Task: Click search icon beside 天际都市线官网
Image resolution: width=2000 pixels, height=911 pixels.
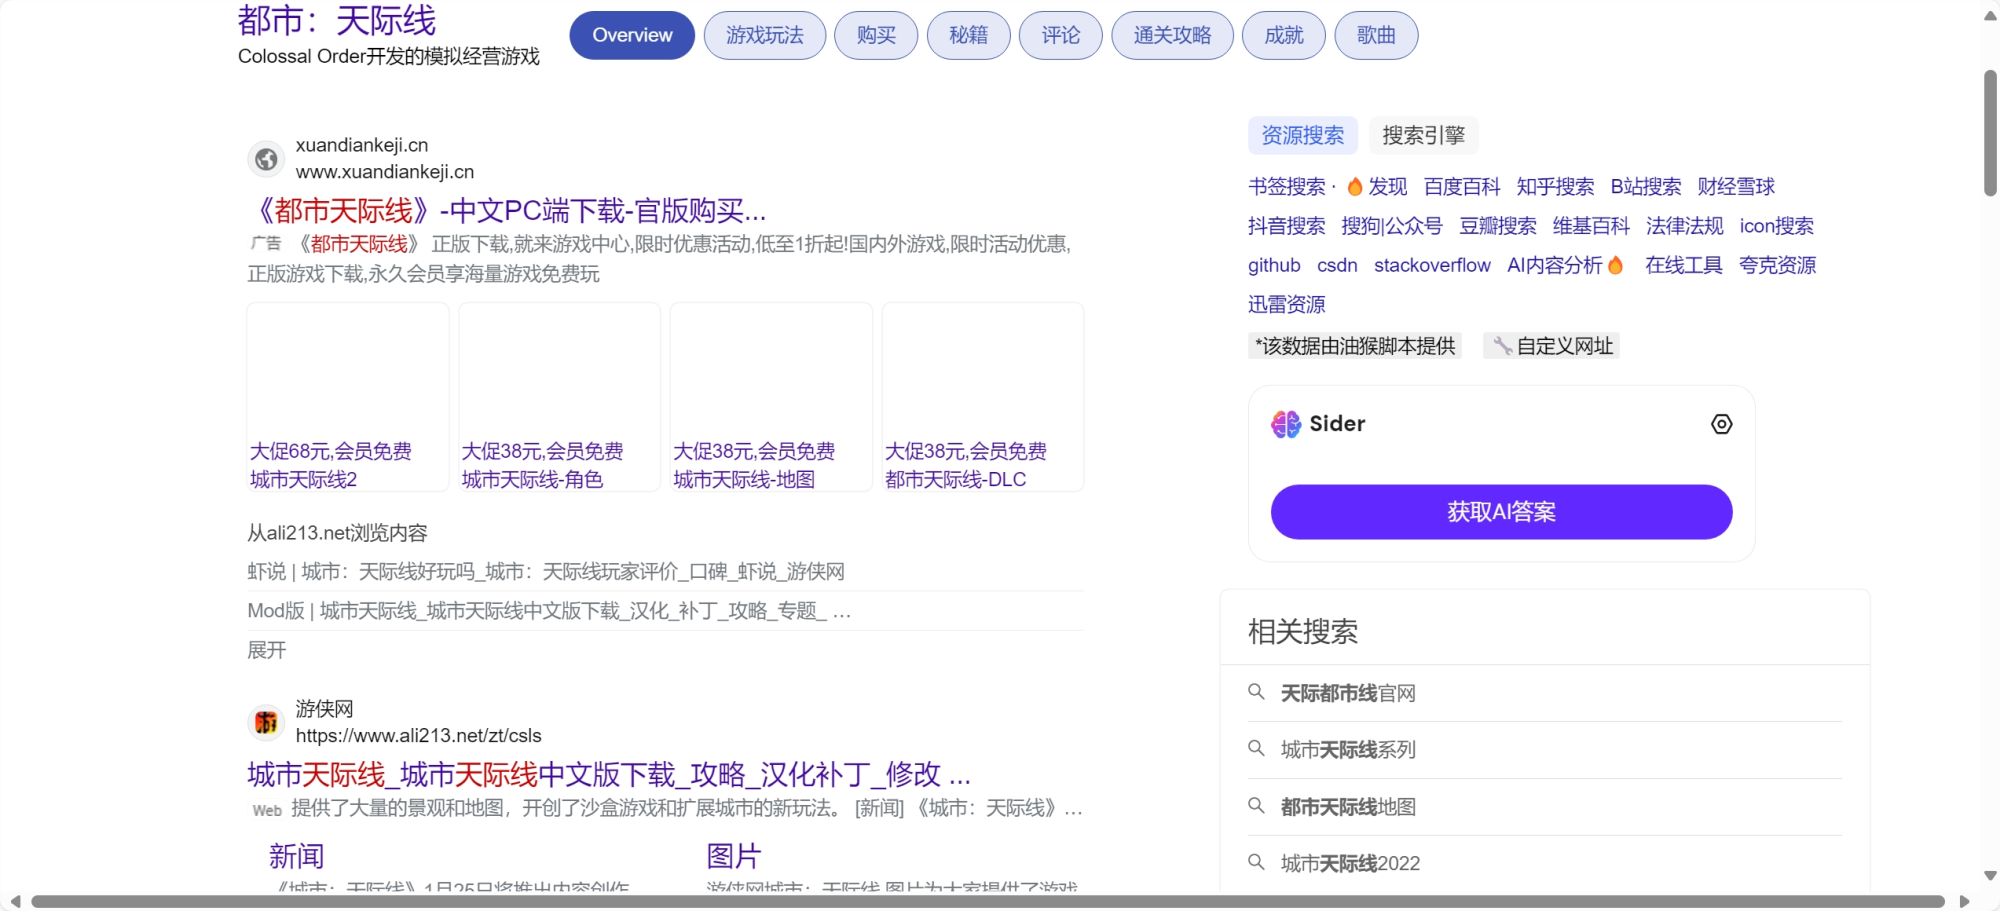Action: (x=1257, y=692)
